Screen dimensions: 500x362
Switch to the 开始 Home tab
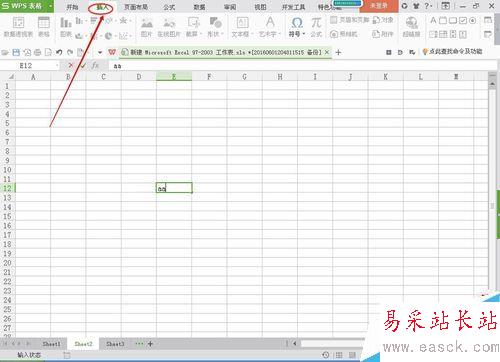pos(72,7)
